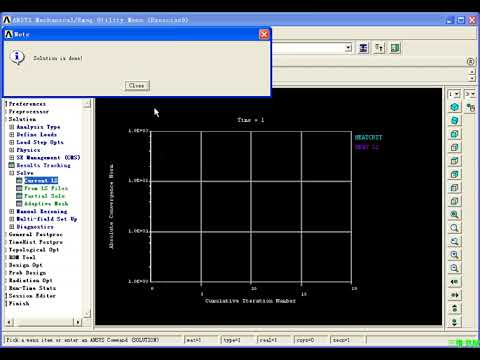Image resolution: width=480 pixels, height=360 pixels.
Task: Expand the SE Management (CMS) node
Action: [x=12, y=158]
